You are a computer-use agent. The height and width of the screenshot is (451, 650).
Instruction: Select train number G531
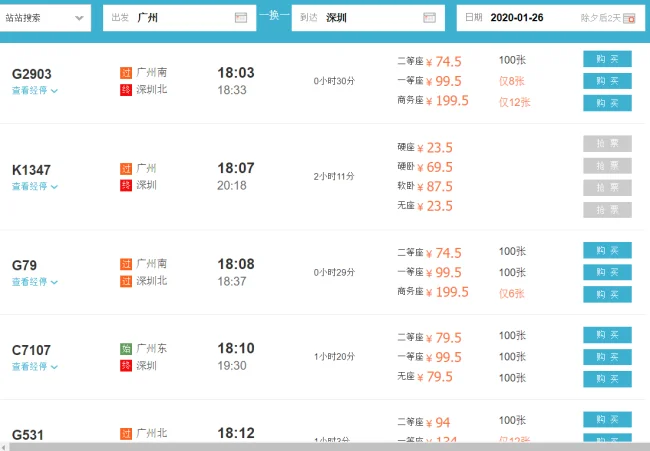(x=27, y=435)
